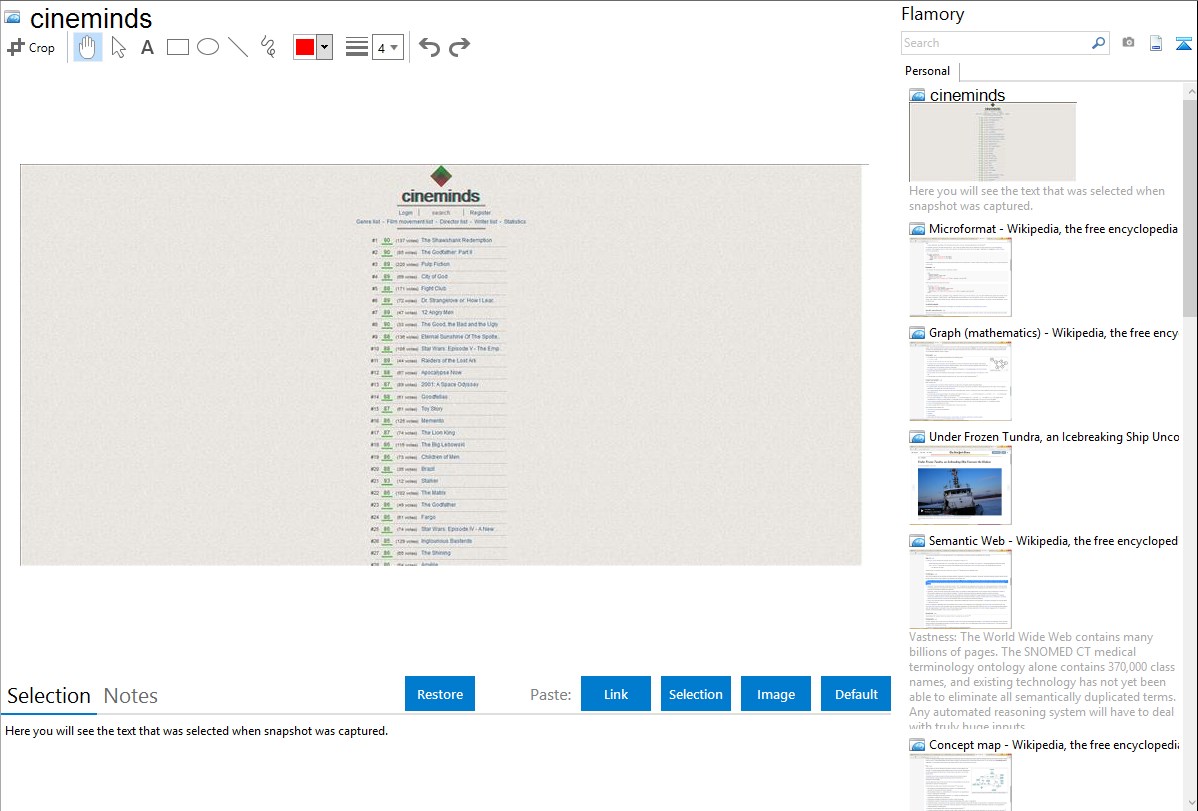
Task: Click the icon beside Concept map entry
Action: click(917, 745)
